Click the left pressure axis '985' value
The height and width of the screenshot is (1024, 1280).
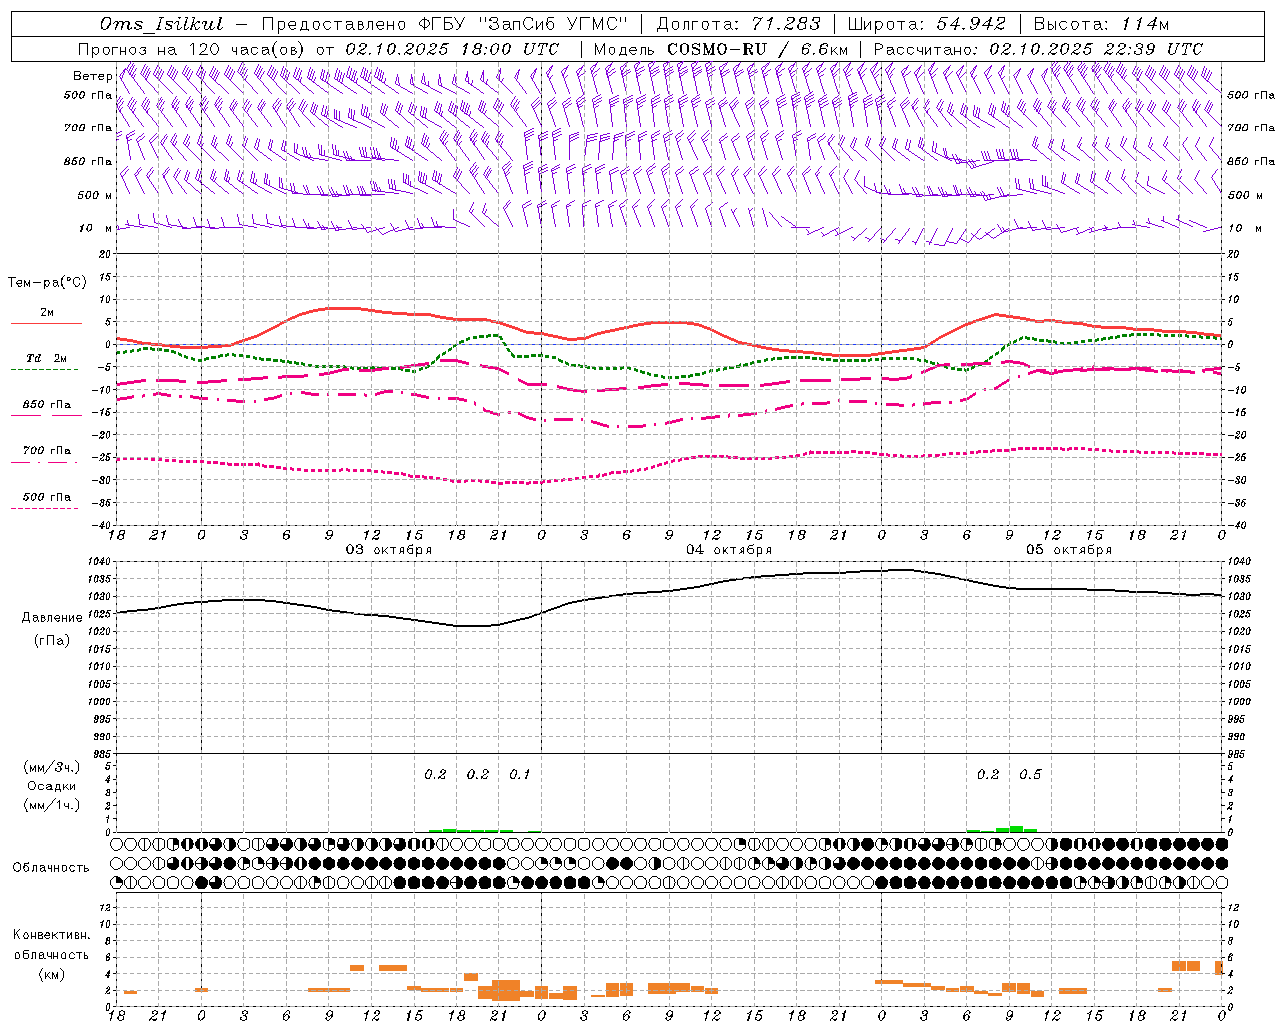tap(104, 754)
